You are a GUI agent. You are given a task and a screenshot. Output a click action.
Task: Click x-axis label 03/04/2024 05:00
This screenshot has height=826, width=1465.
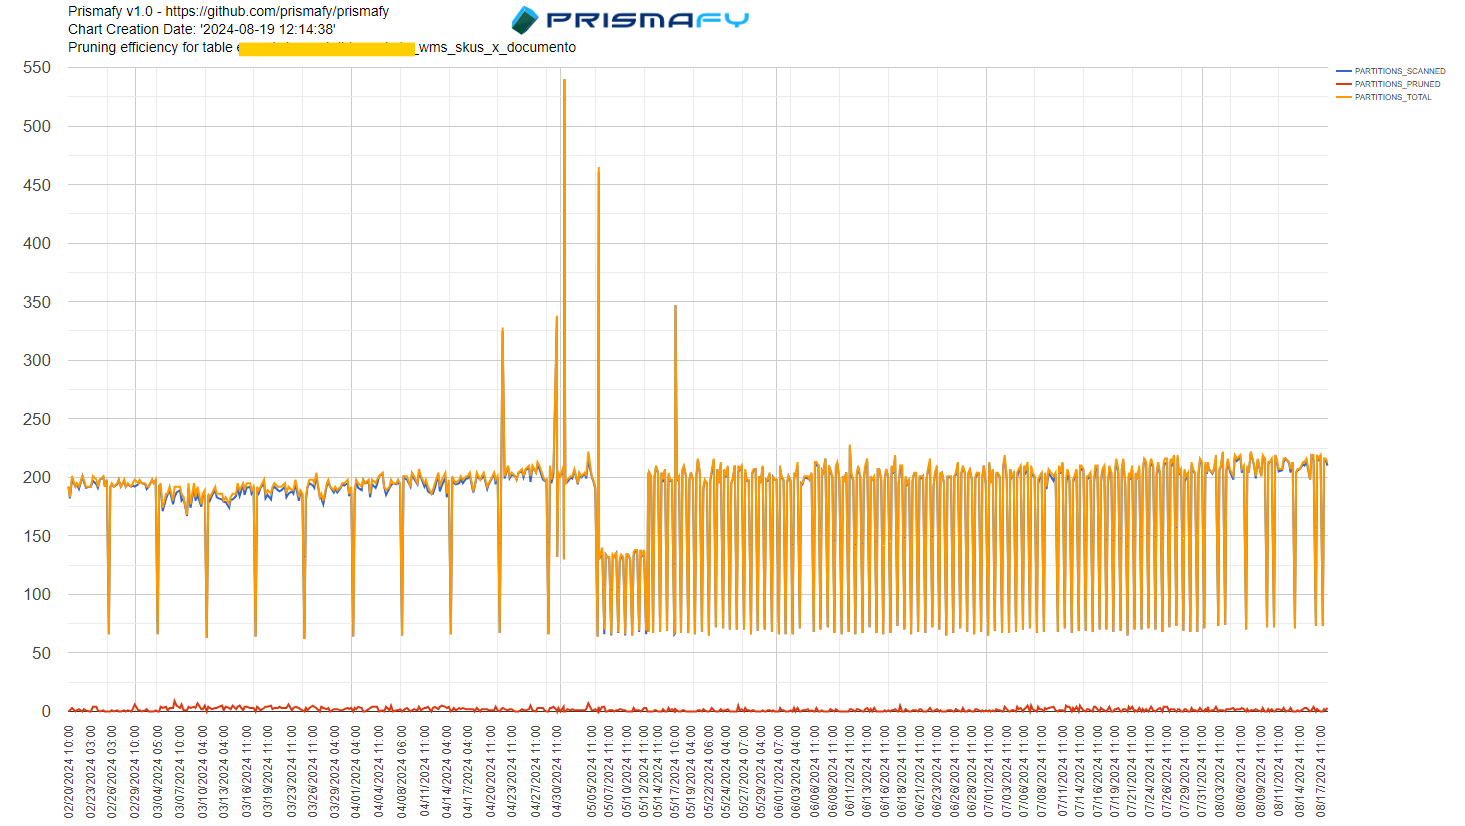(x=158, y=772)
